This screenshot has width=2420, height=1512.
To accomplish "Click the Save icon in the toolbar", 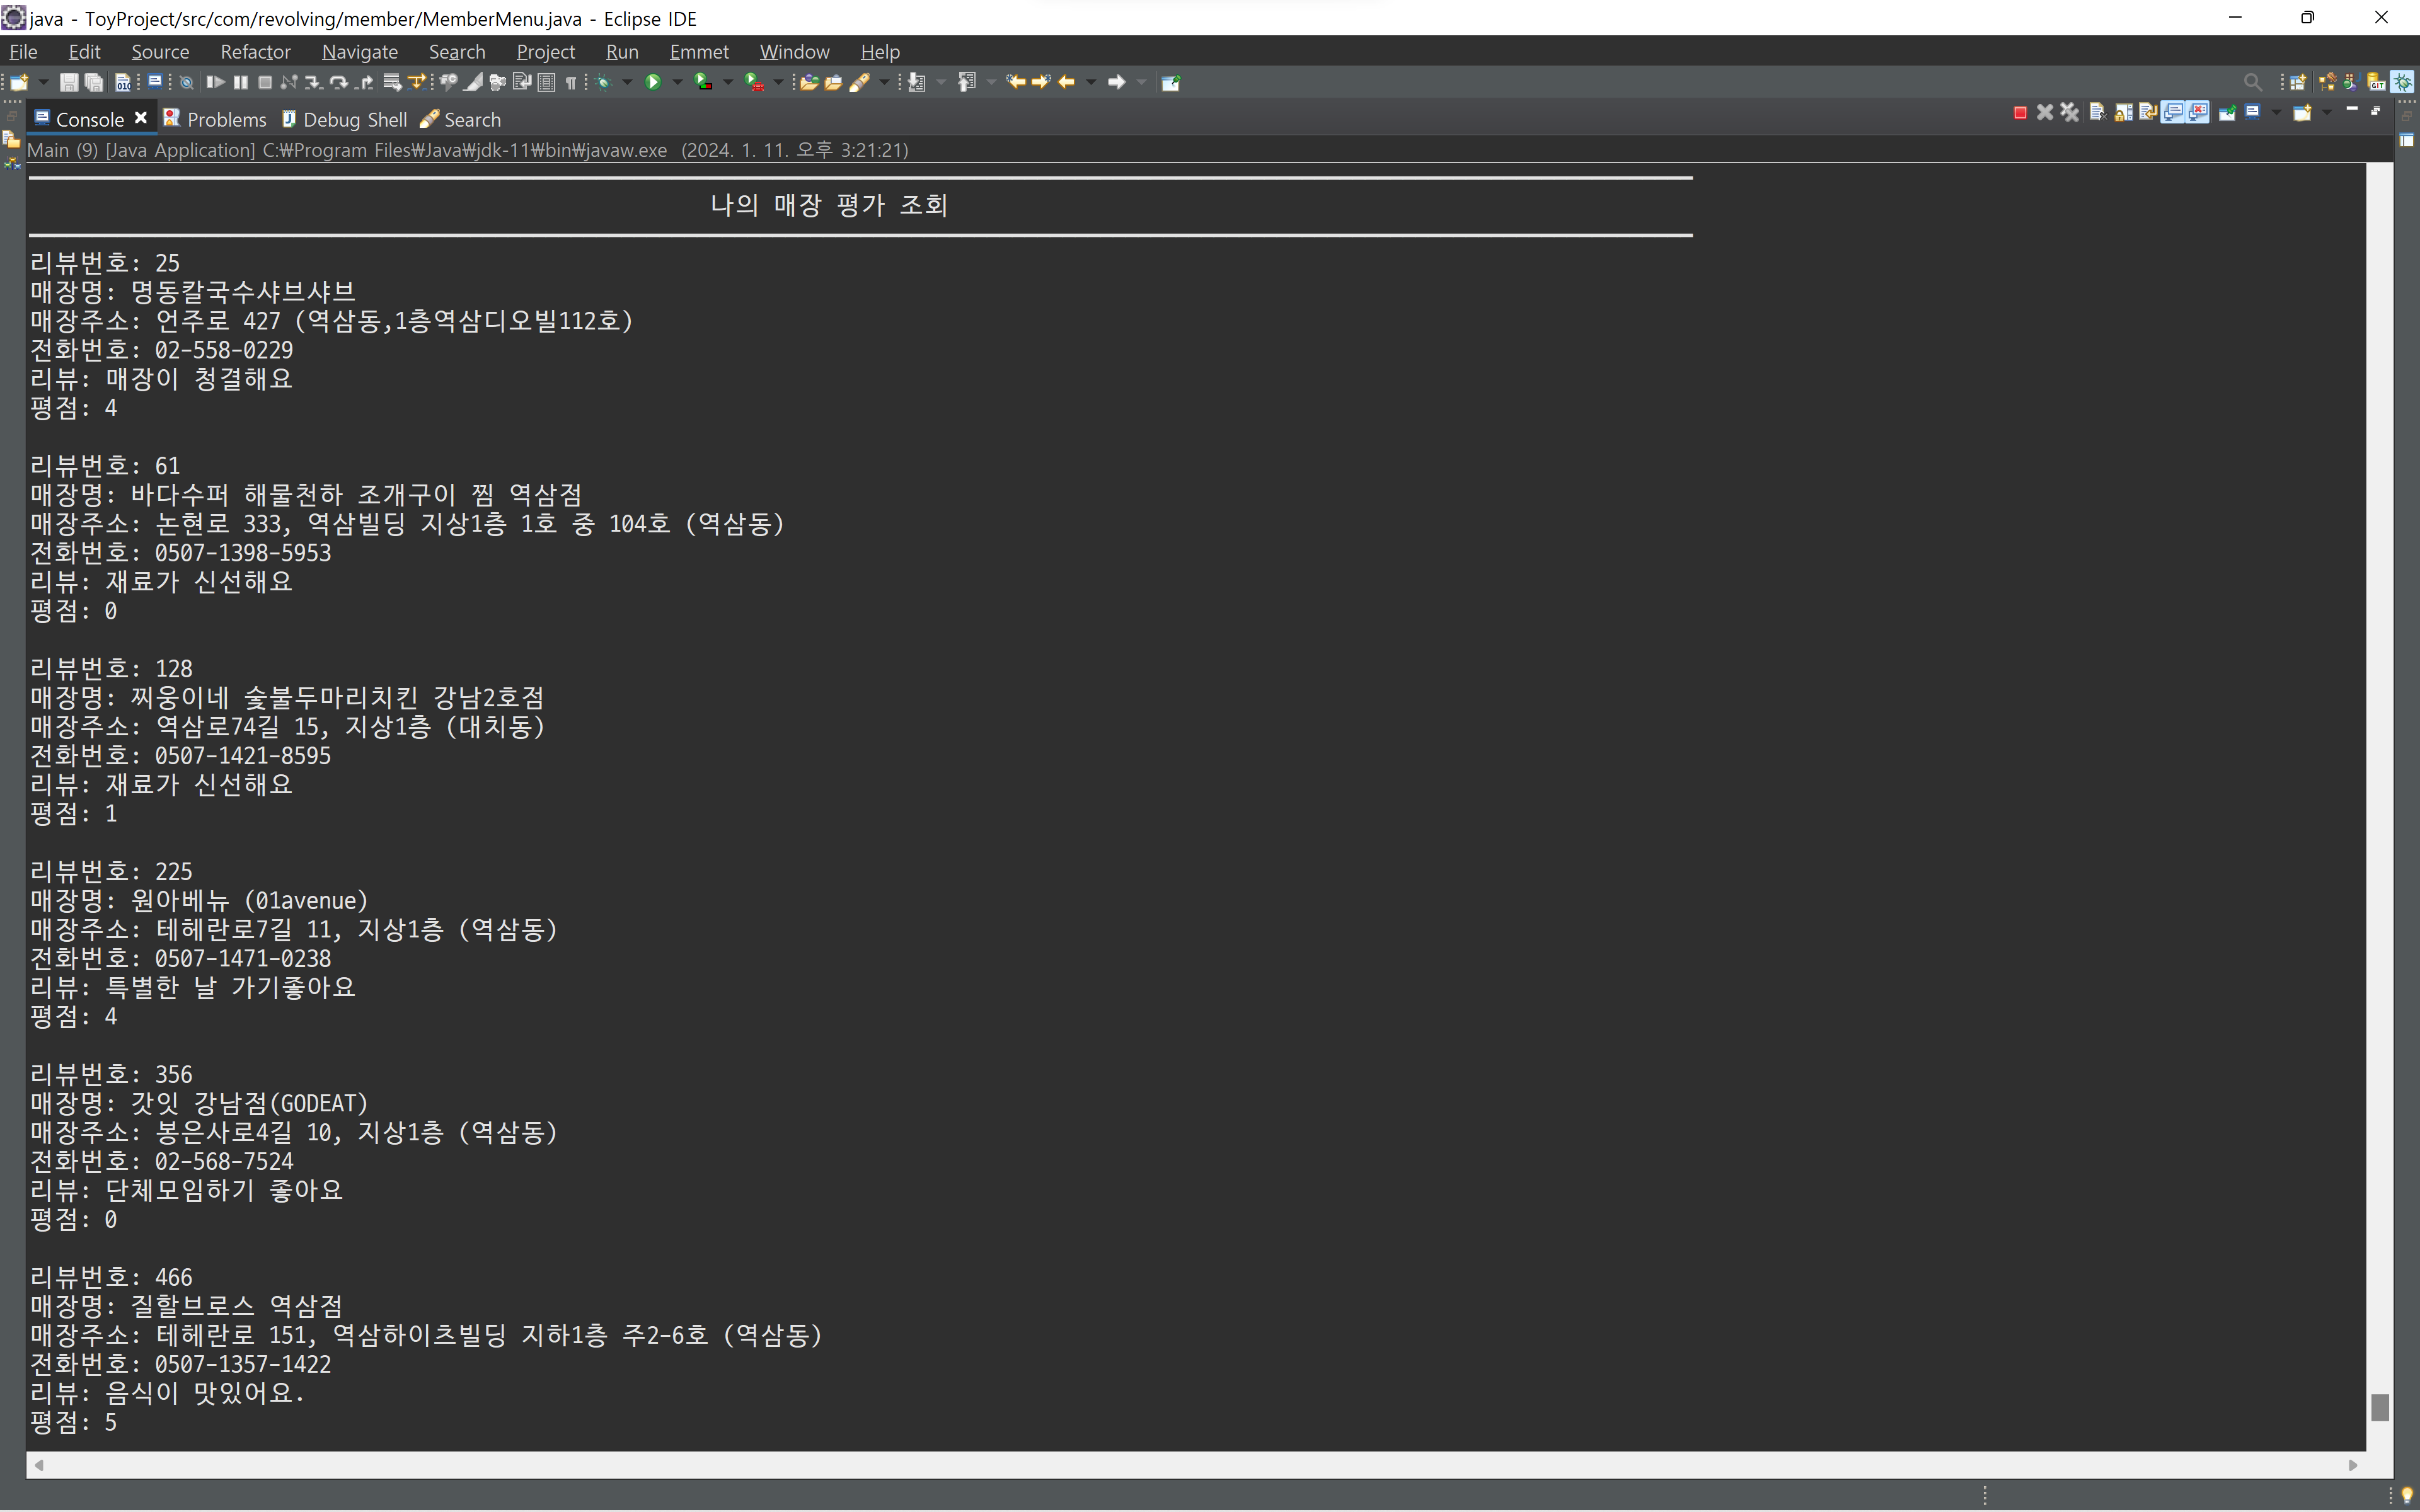I will click(68, 82).
